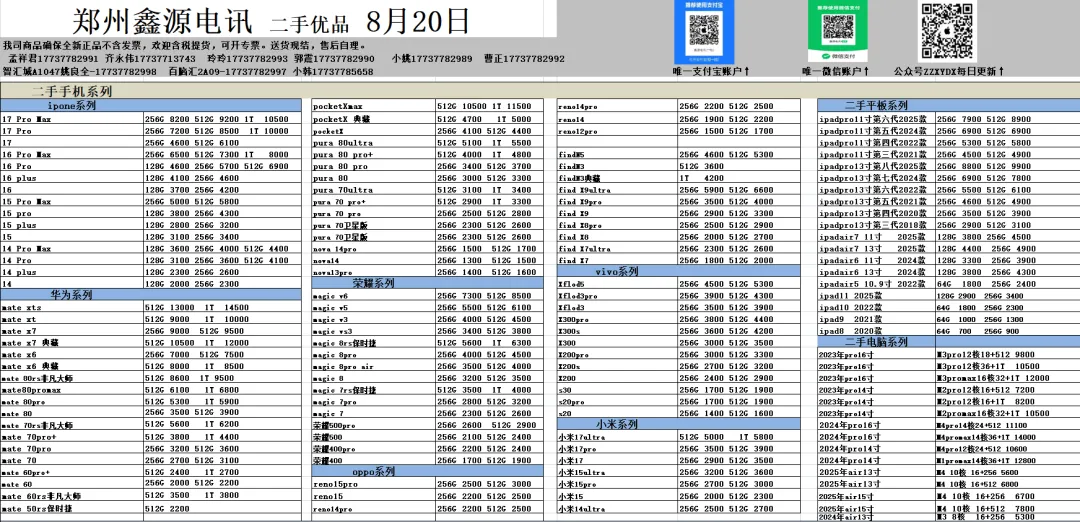
Task: Click the "17 Pro Max" model cell
Action: click(72, 118)
